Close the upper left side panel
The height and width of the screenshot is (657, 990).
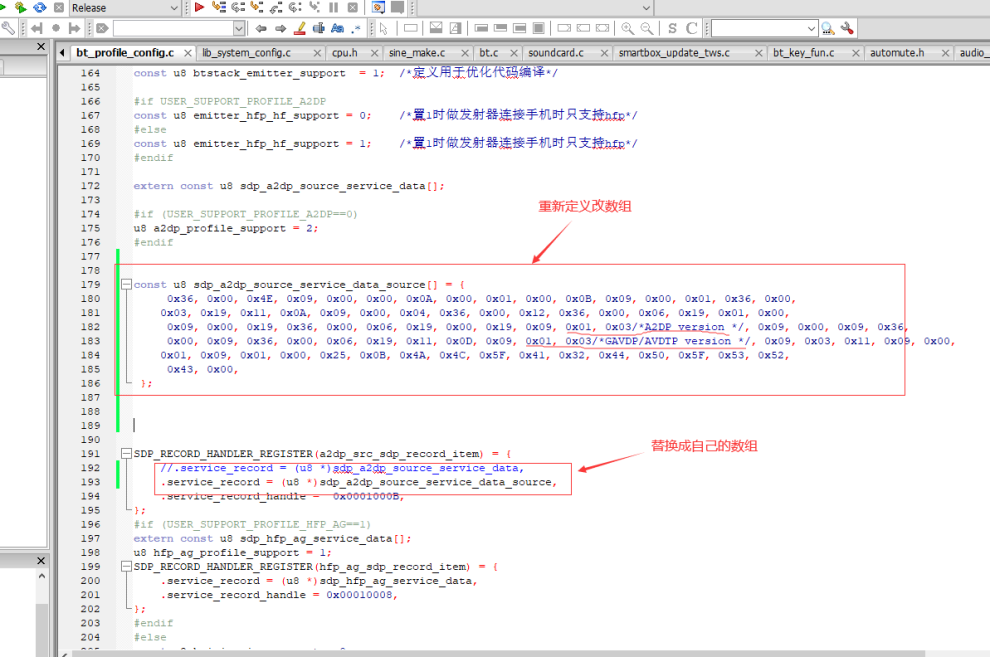point(41,47)
